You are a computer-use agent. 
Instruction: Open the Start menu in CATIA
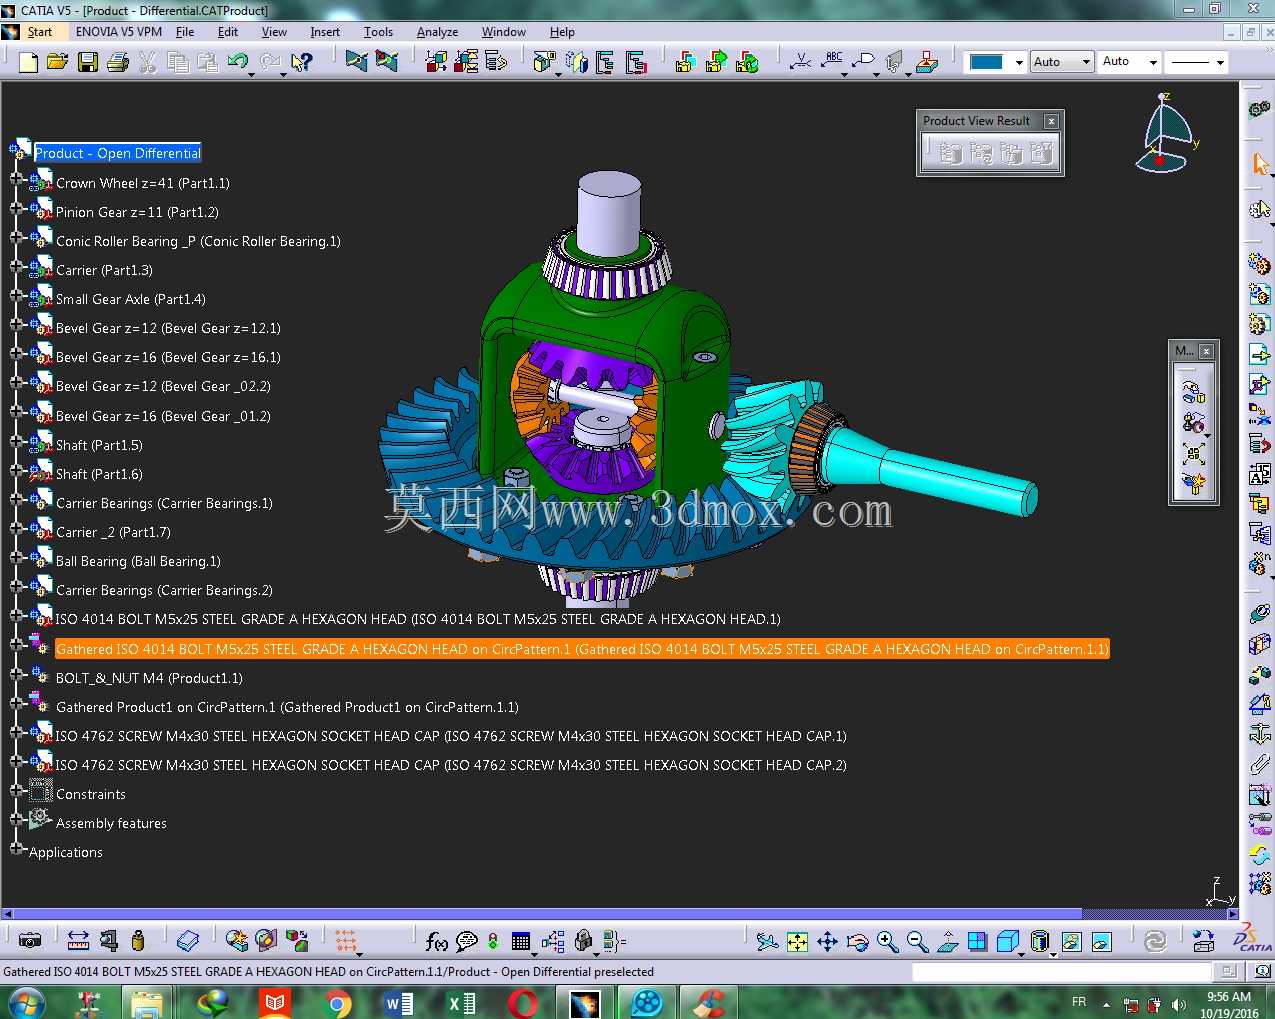[40, 32]
